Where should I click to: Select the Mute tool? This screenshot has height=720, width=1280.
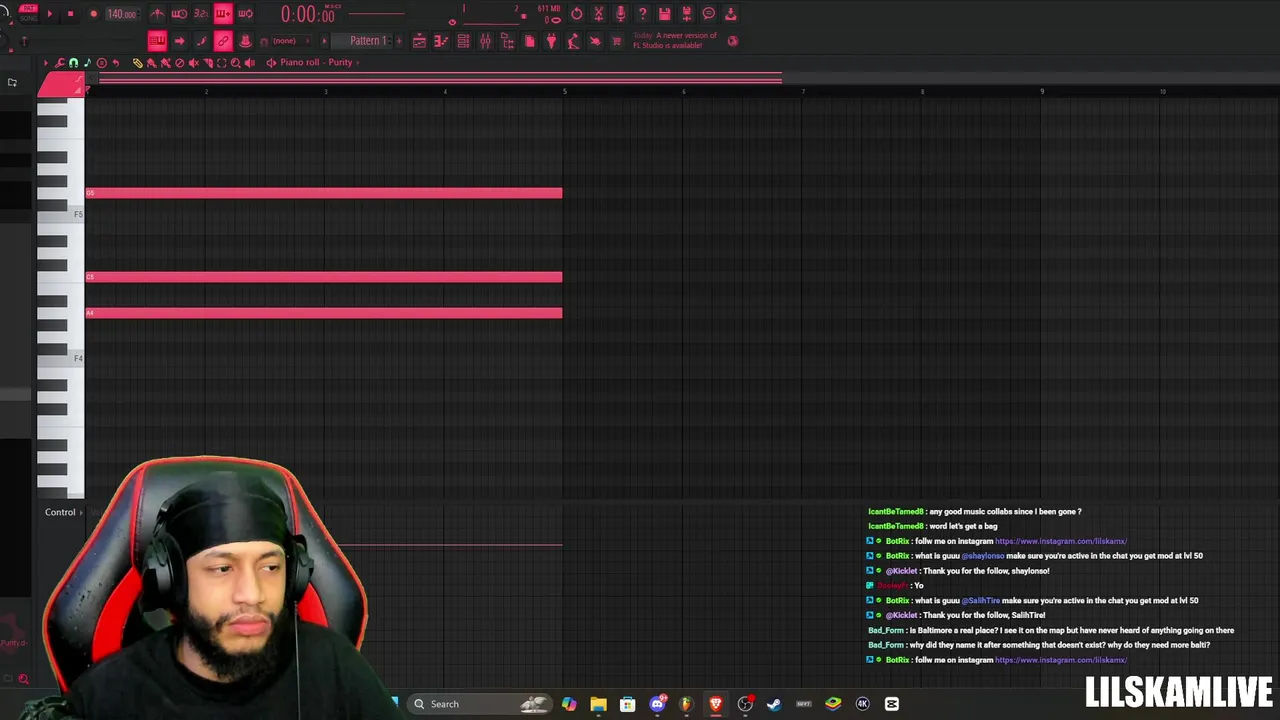pyautogui.click(x=194, y=63)
